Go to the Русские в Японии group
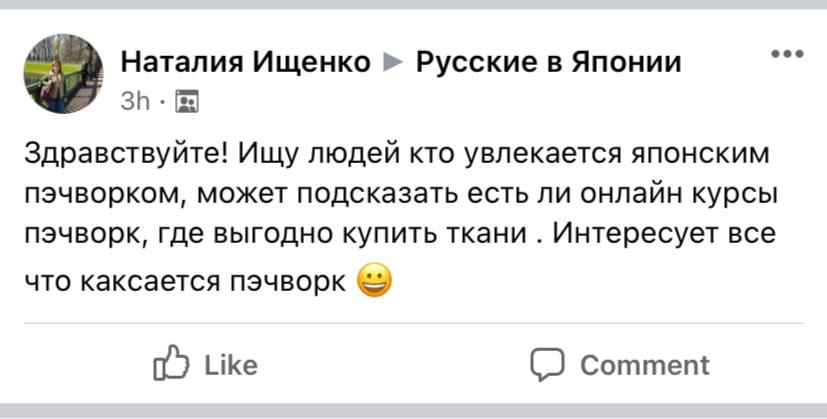This screenshot has width=827, height=419. 548,63
